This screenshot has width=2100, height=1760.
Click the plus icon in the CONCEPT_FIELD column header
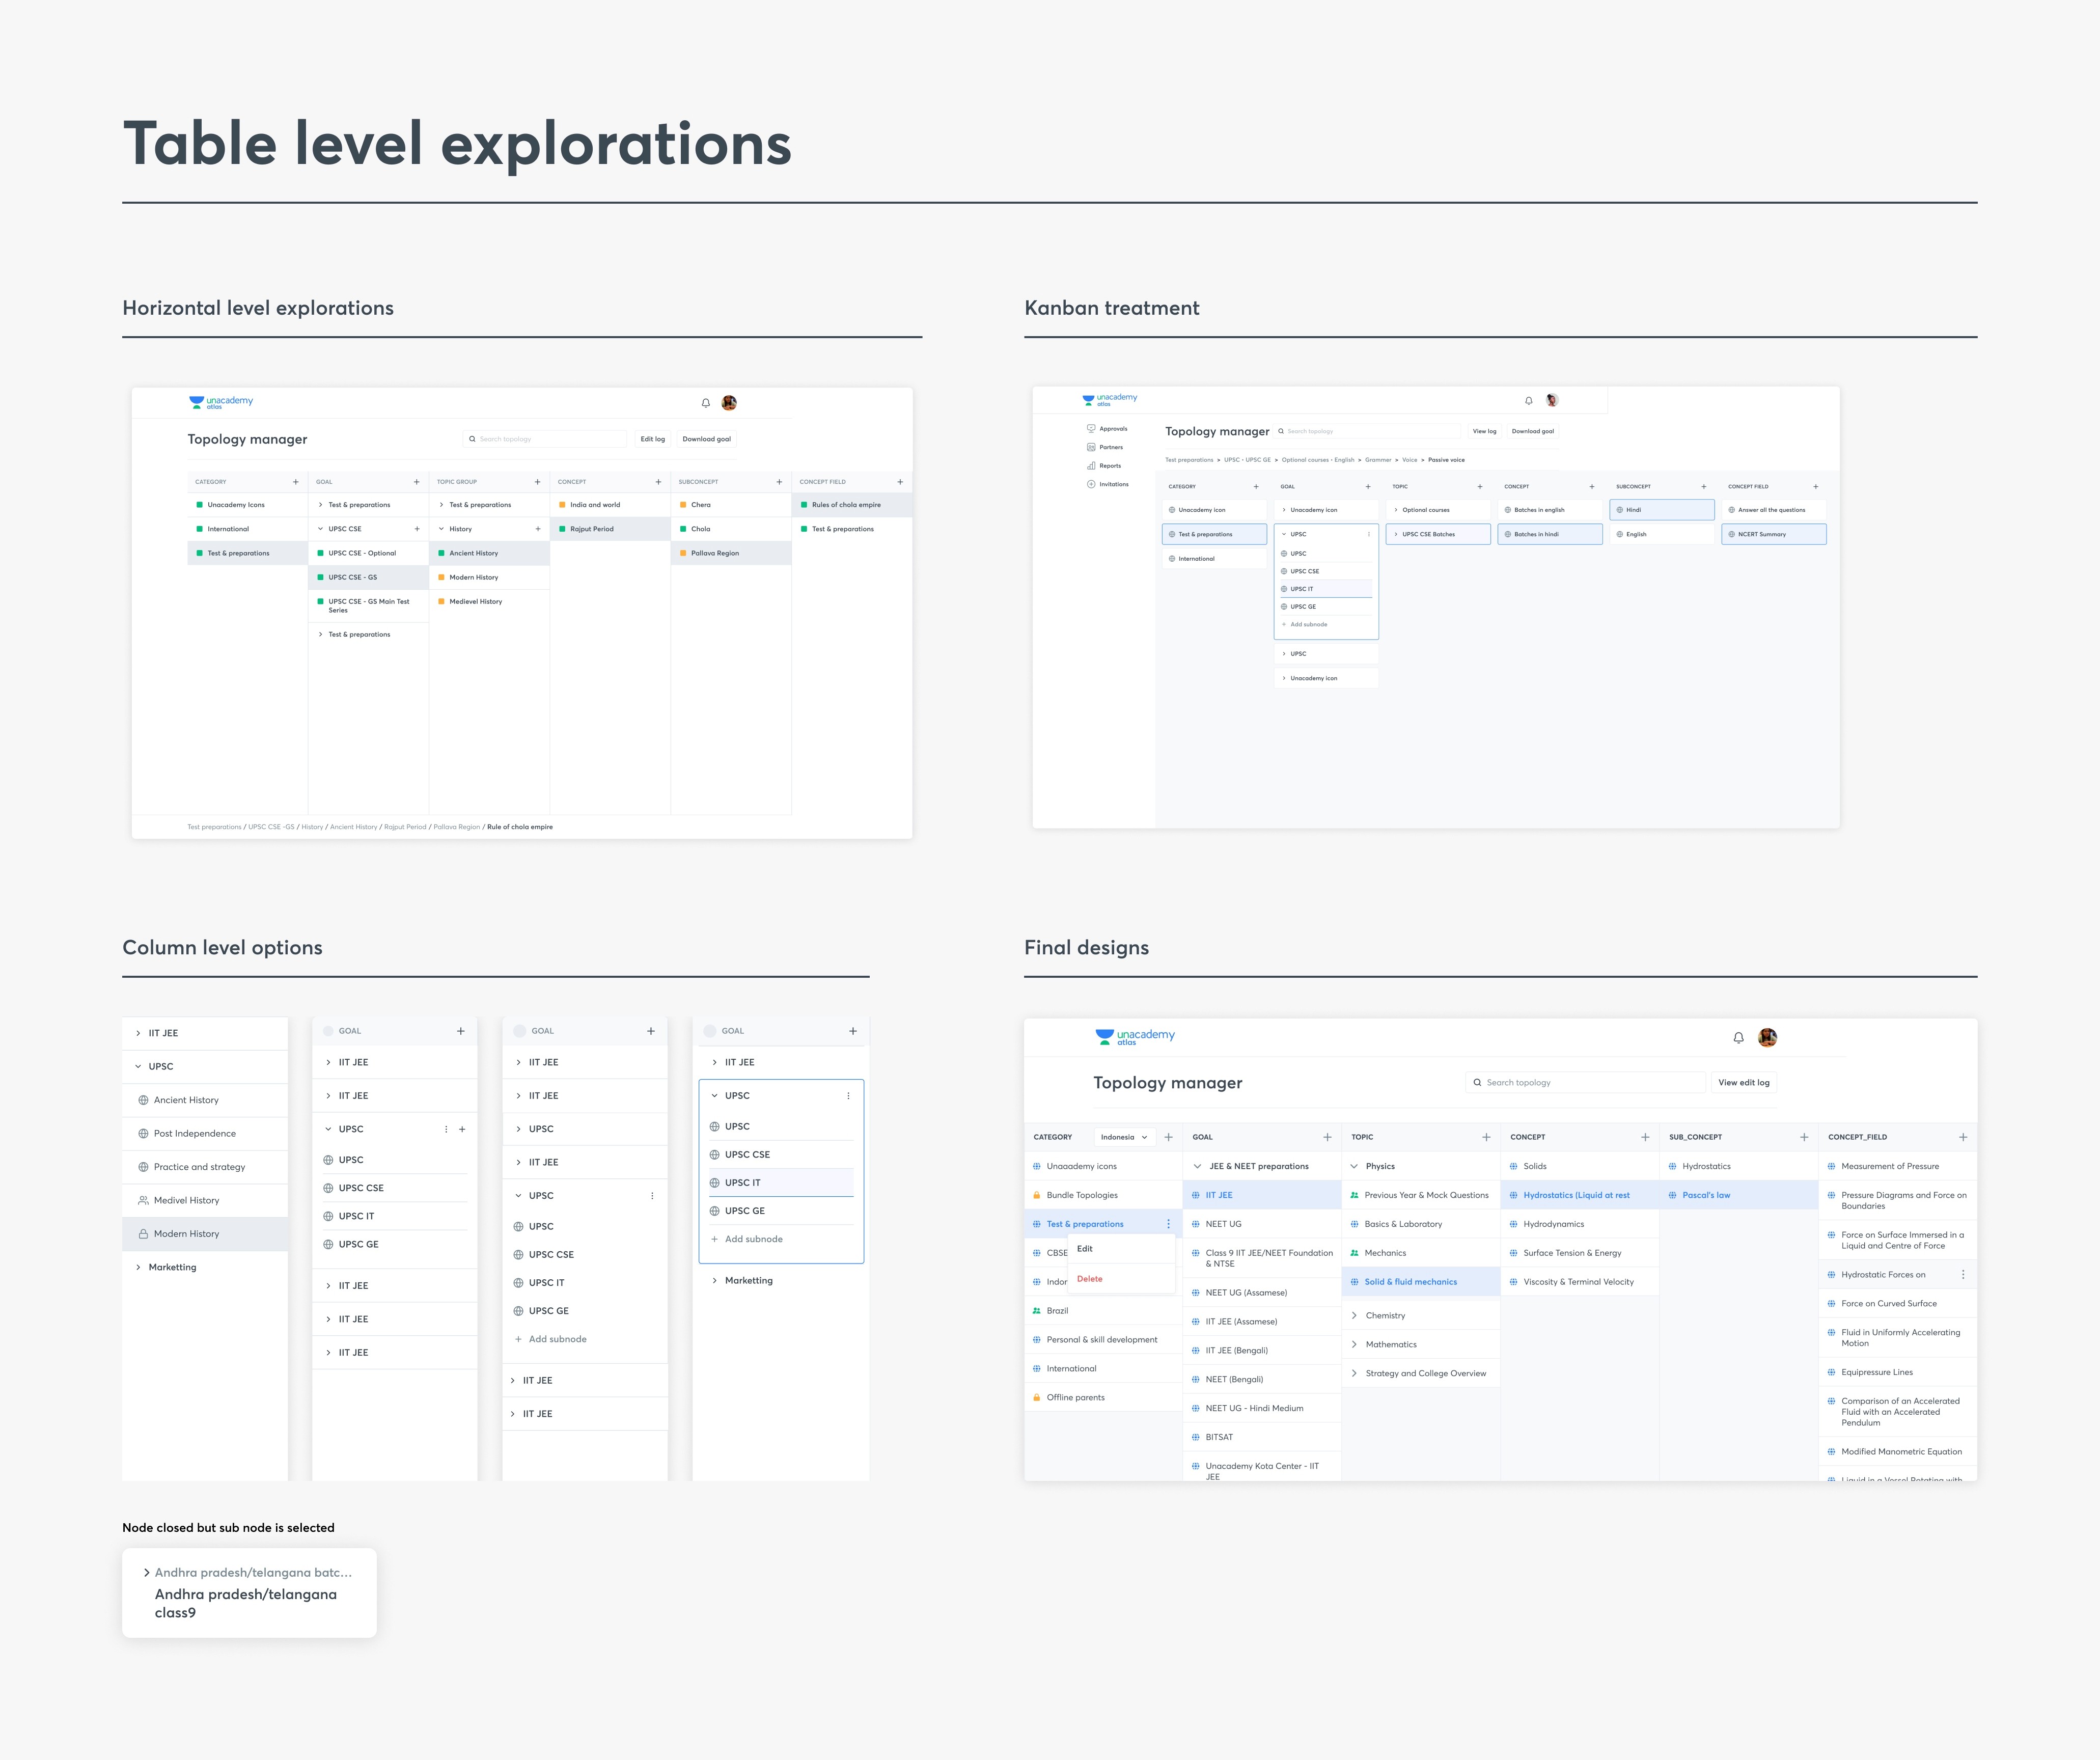[1963, 1137]
